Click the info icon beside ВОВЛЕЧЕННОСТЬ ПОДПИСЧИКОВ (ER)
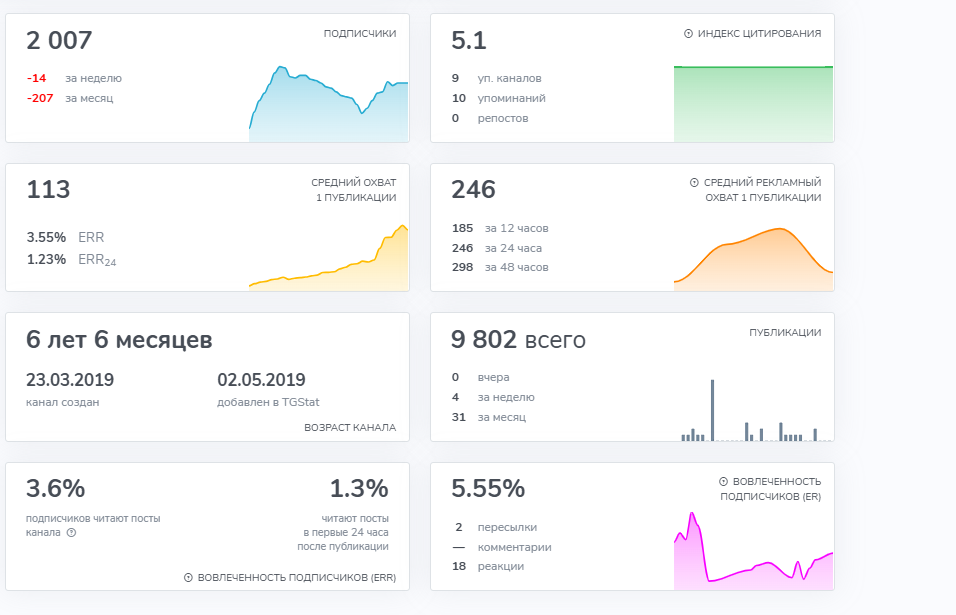 tap(723, 481)
